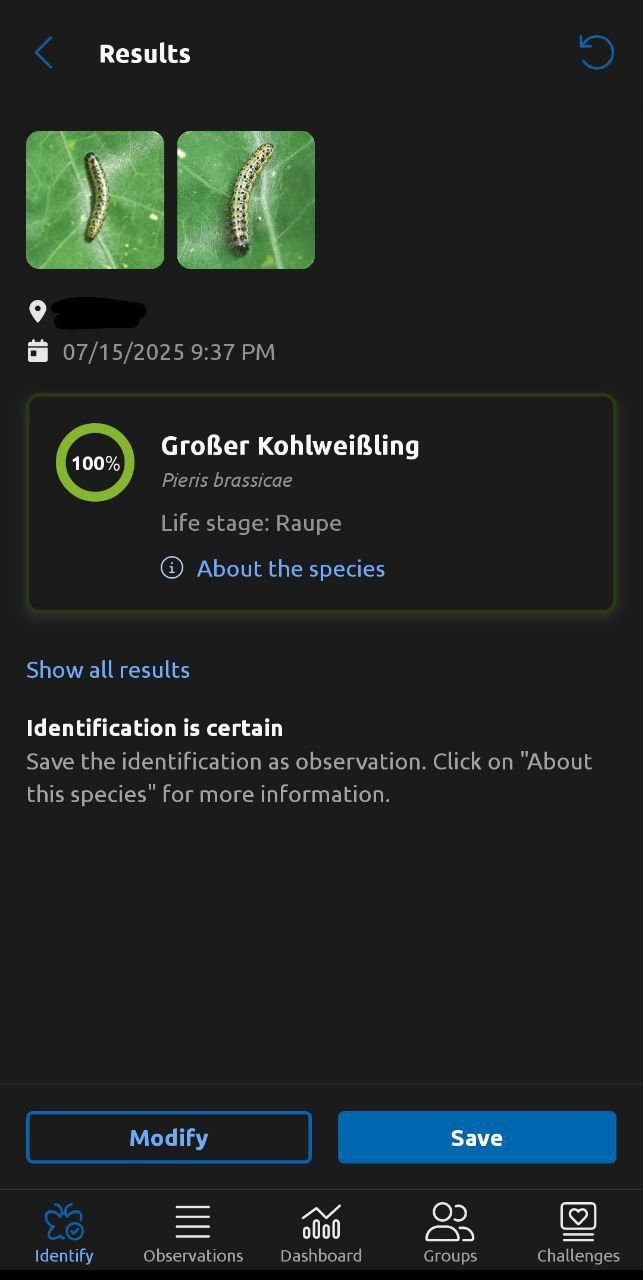
Task: Open the Dashboard chart icon
Action: 321,1221
